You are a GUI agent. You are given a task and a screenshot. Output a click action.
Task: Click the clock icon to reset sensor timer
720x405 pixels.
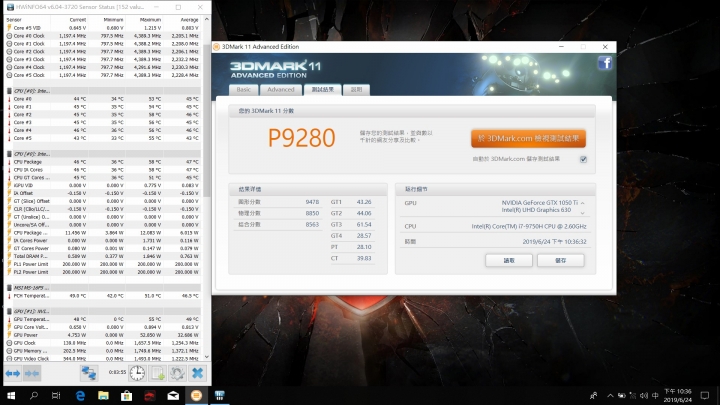[x=137, y=373]
